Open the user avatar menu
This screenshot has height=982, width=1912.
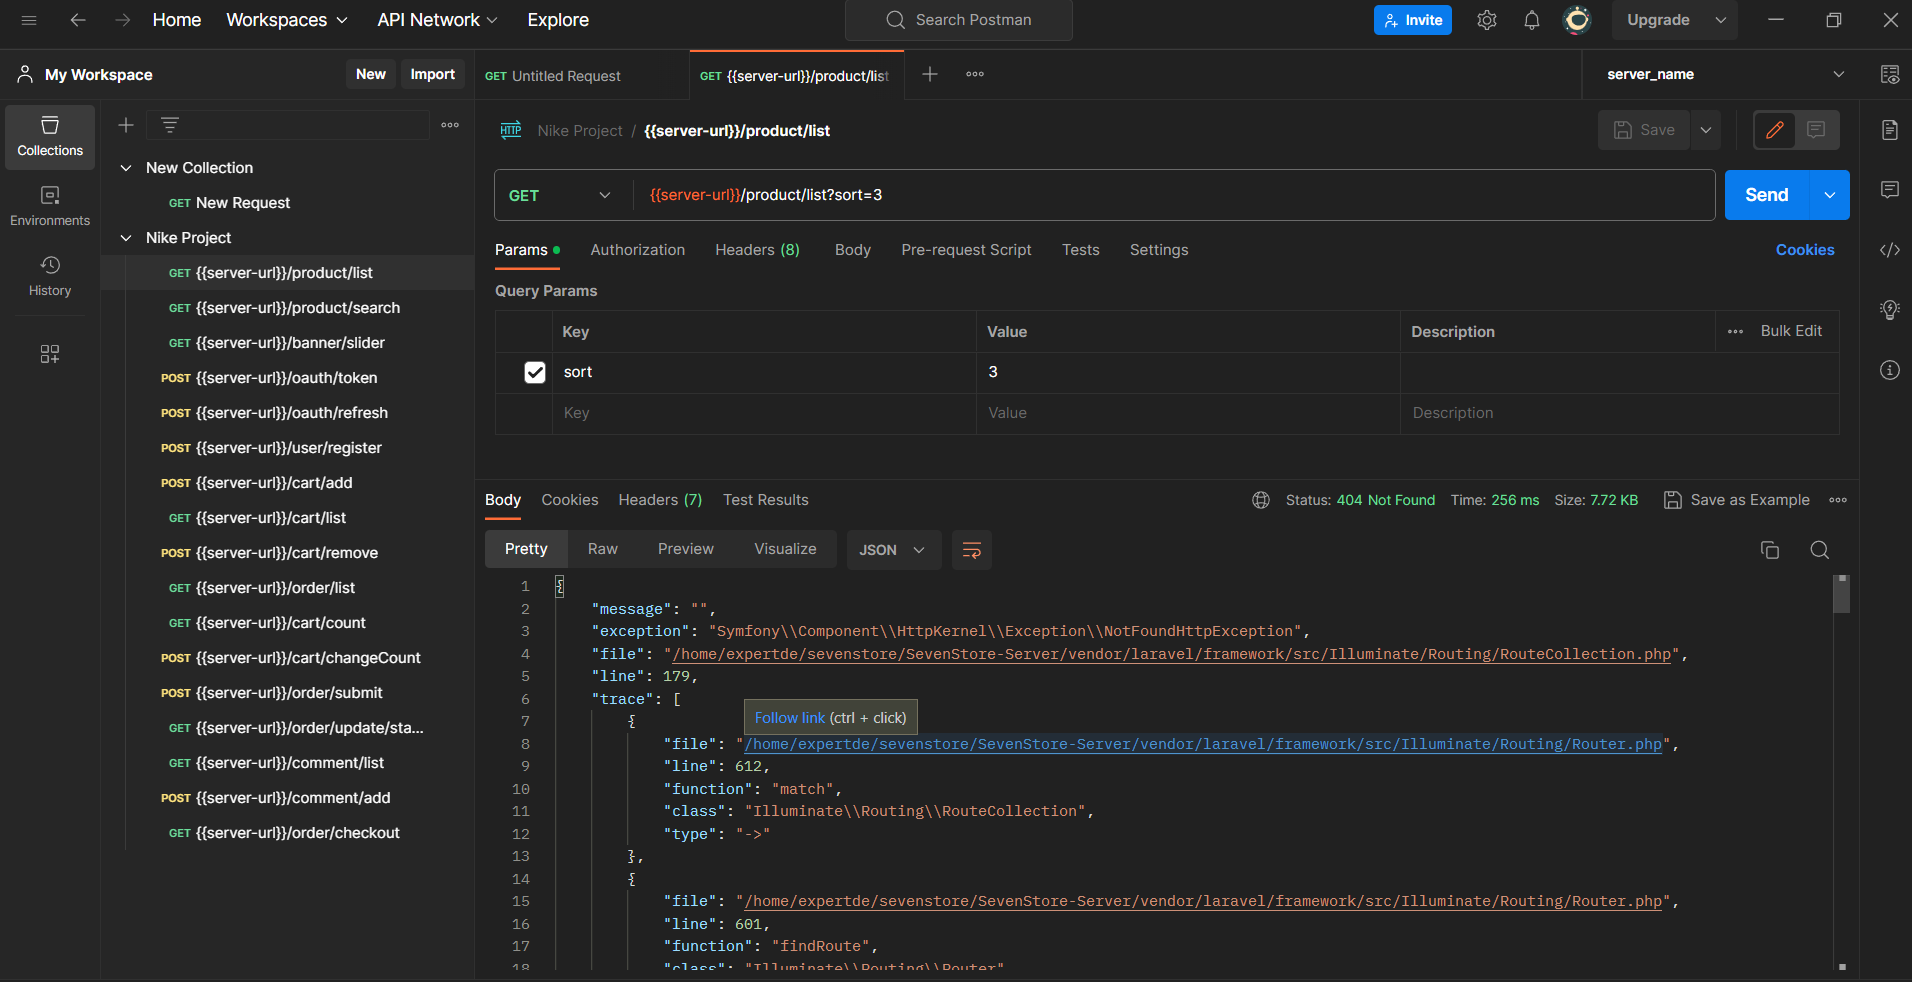(x=1577, y=20)
